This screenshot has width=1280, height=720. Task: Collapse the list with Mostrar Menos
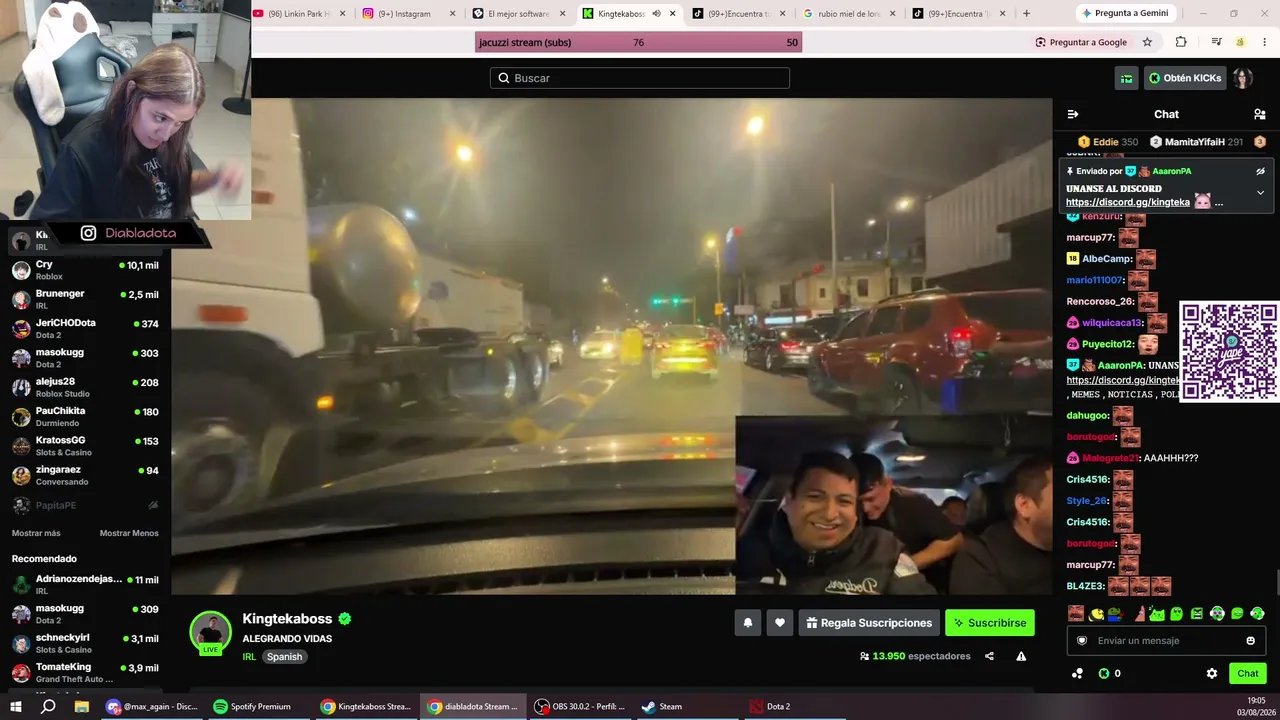pos(129,533)
